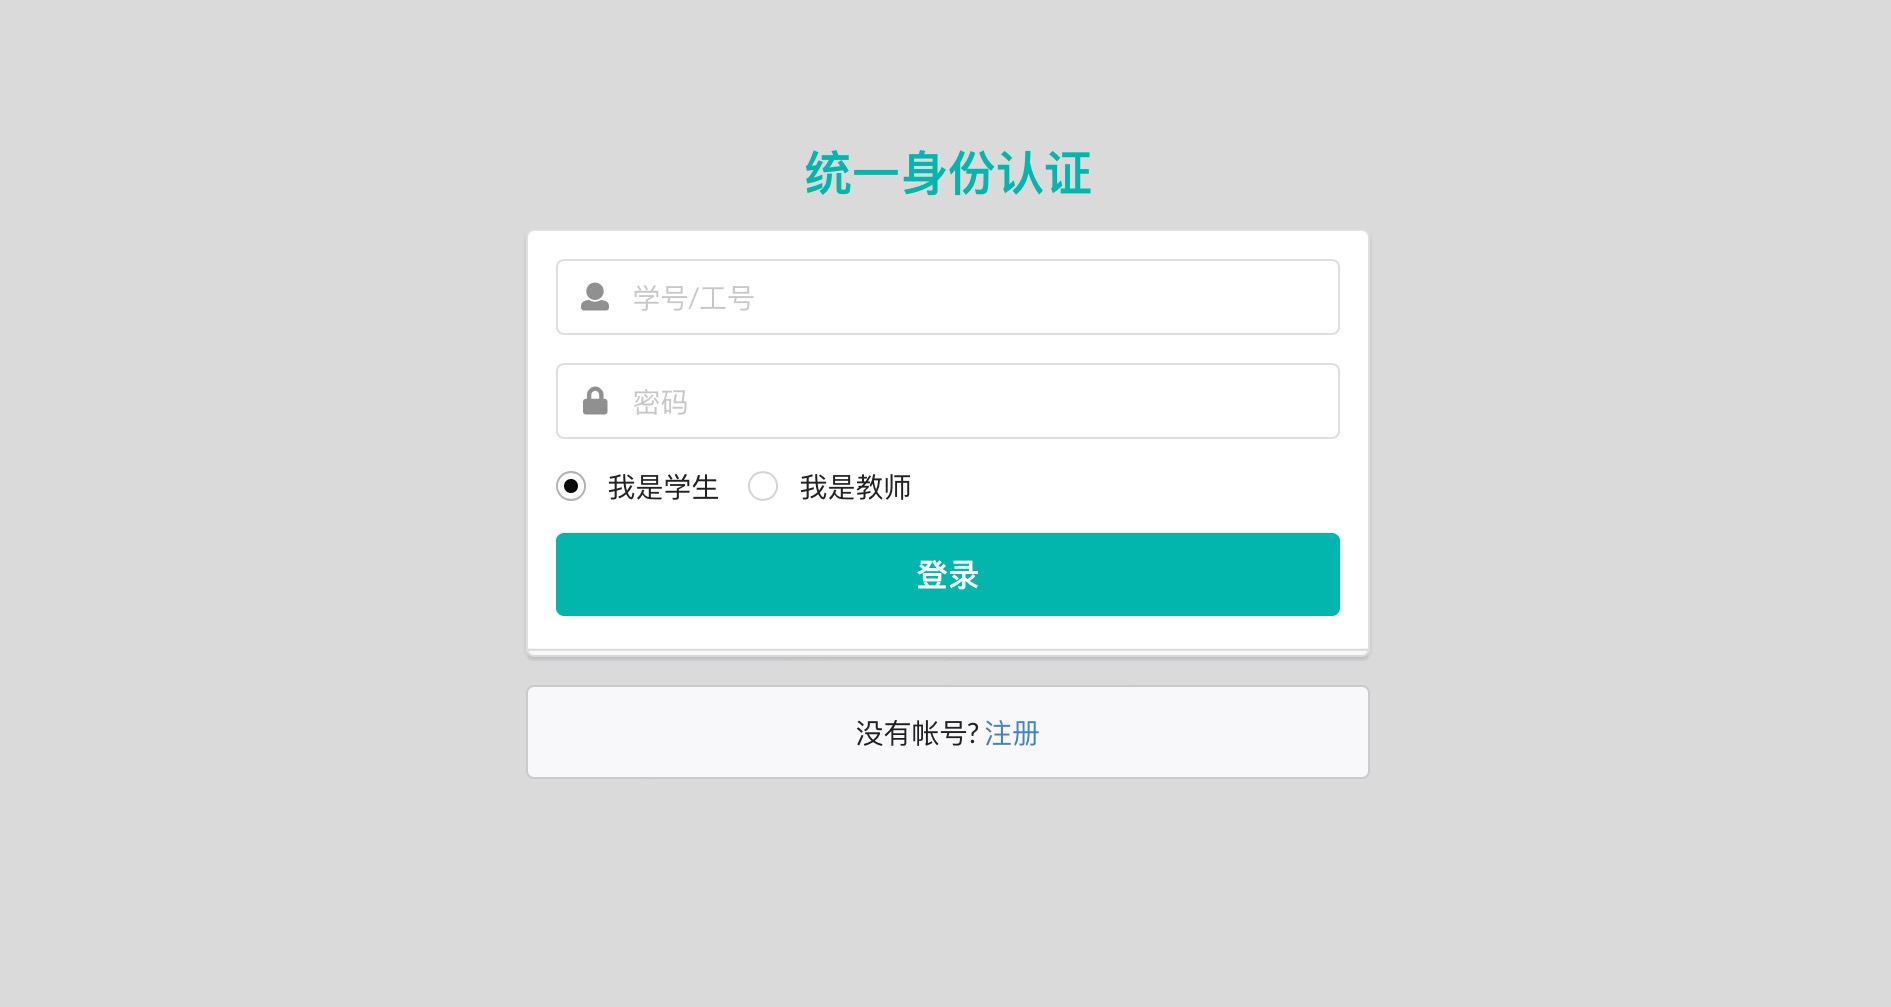This screenshot has width=1891, height=1007.
Task: Click the 我是学生 label text
Action: coord(663,487)
